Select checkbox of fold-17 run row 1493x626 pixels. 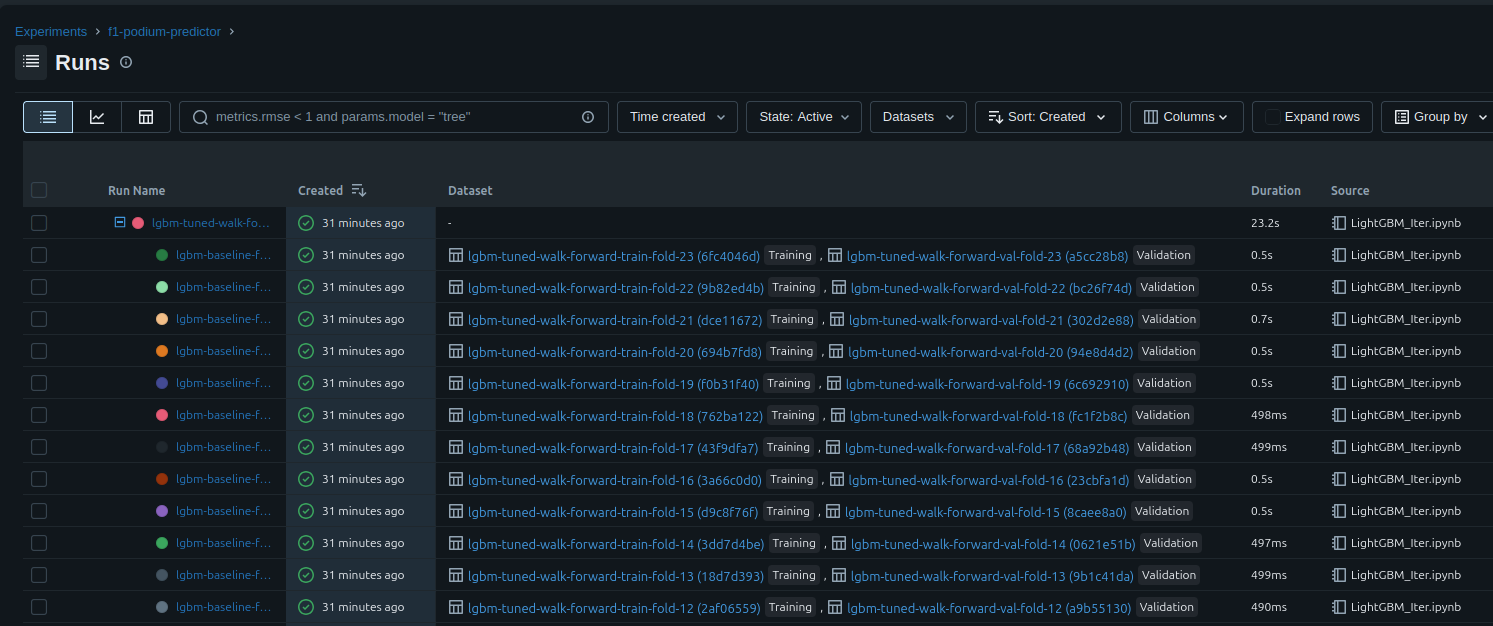click(x=39, y=447)
